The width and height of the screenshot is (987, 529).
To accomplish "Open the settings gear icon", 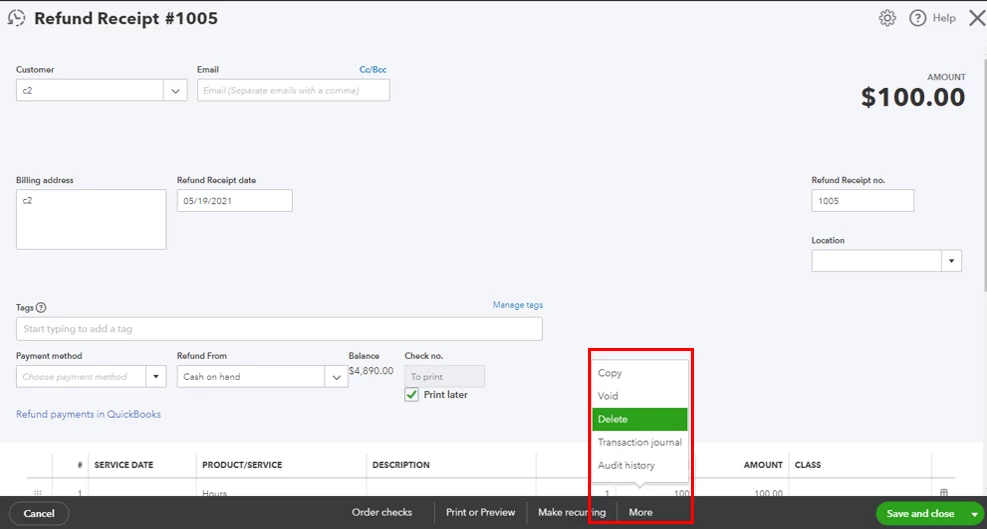I will point(887,18).
